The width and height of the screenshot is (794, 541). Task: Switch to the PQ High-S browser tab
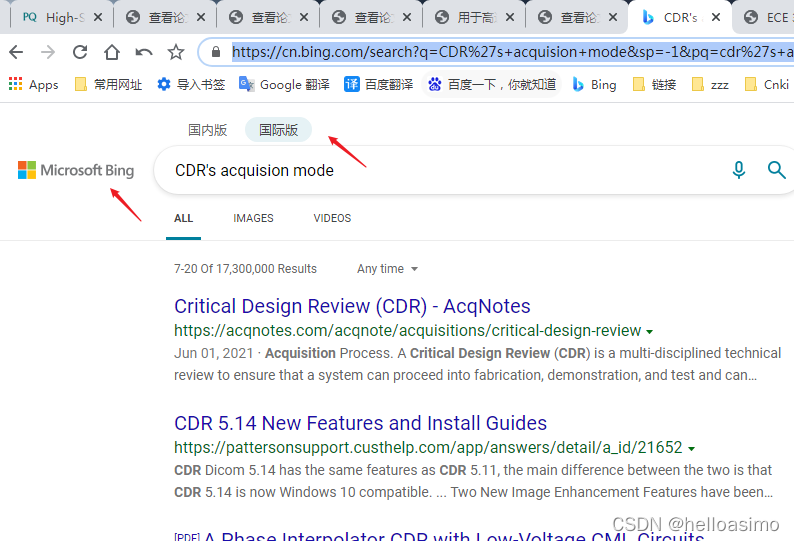pos(55,18)
